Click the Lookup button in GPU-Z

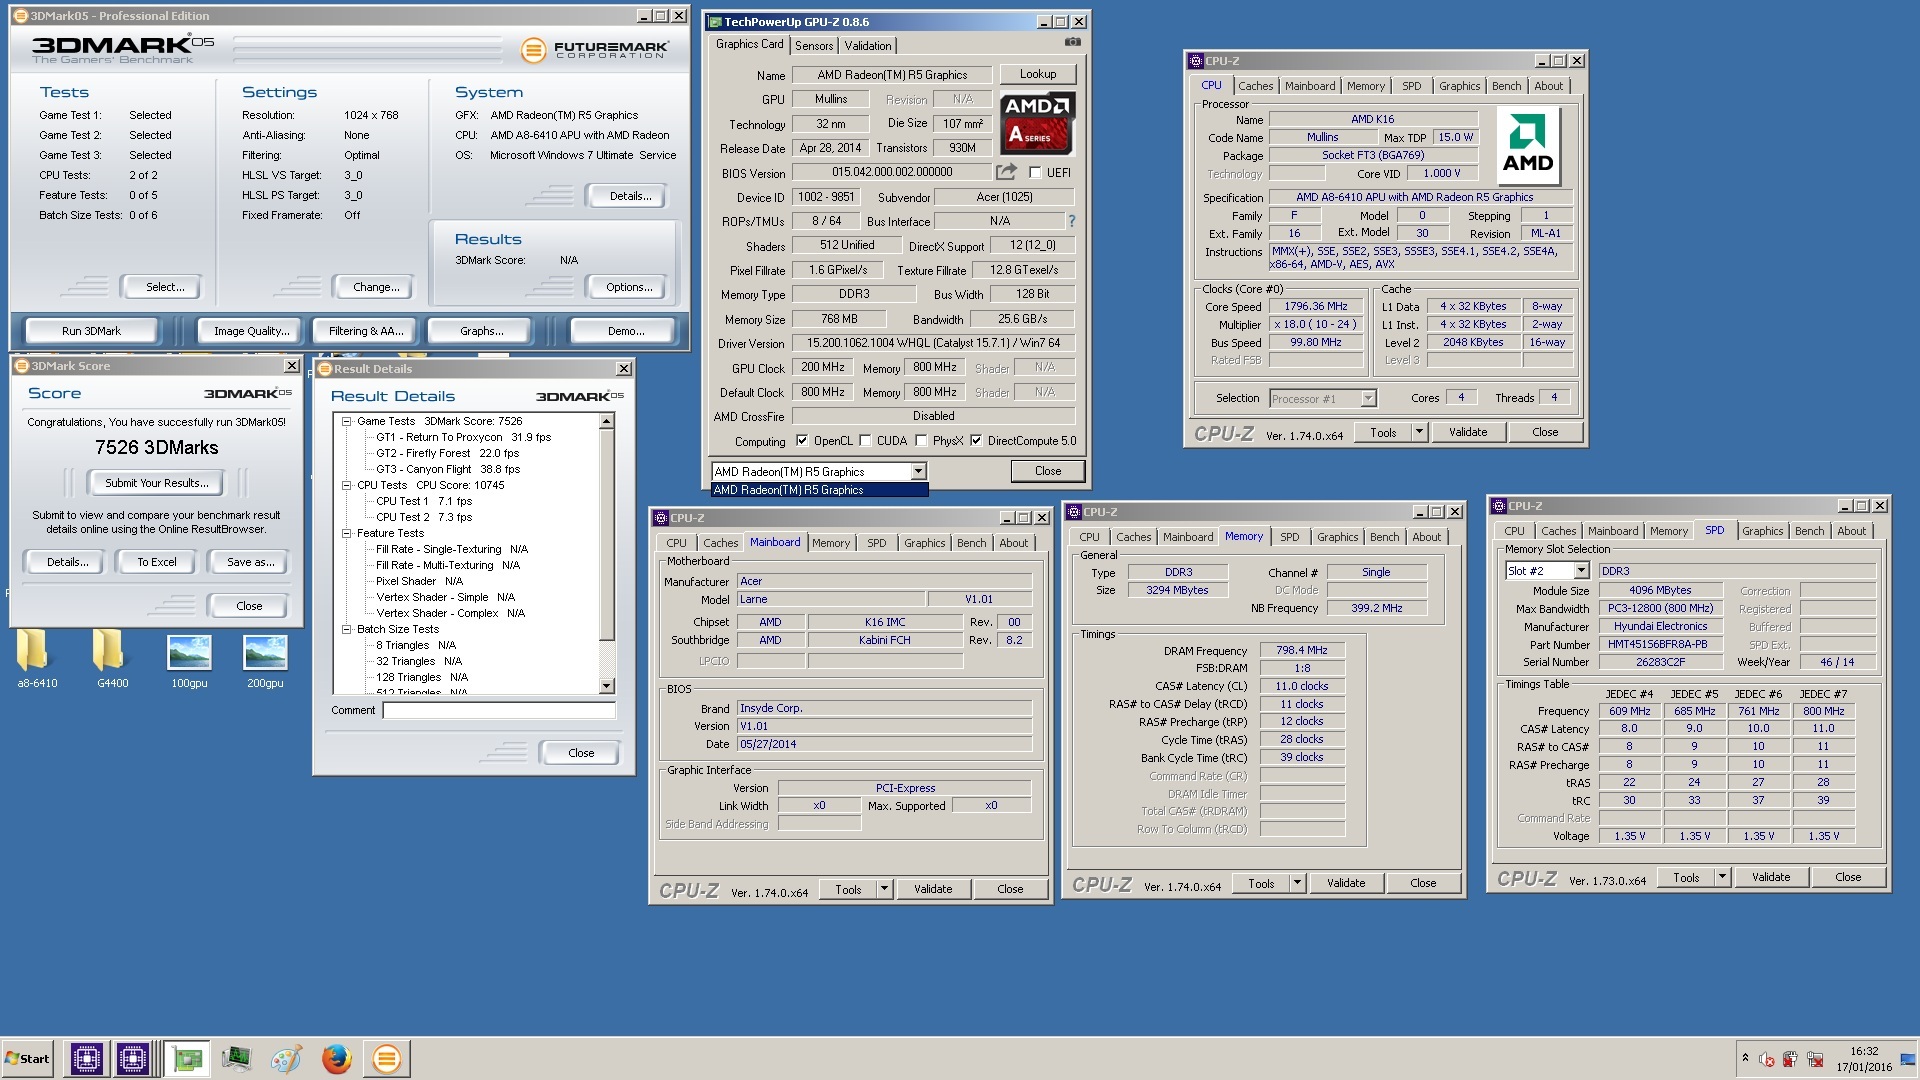coord(1037,74)
